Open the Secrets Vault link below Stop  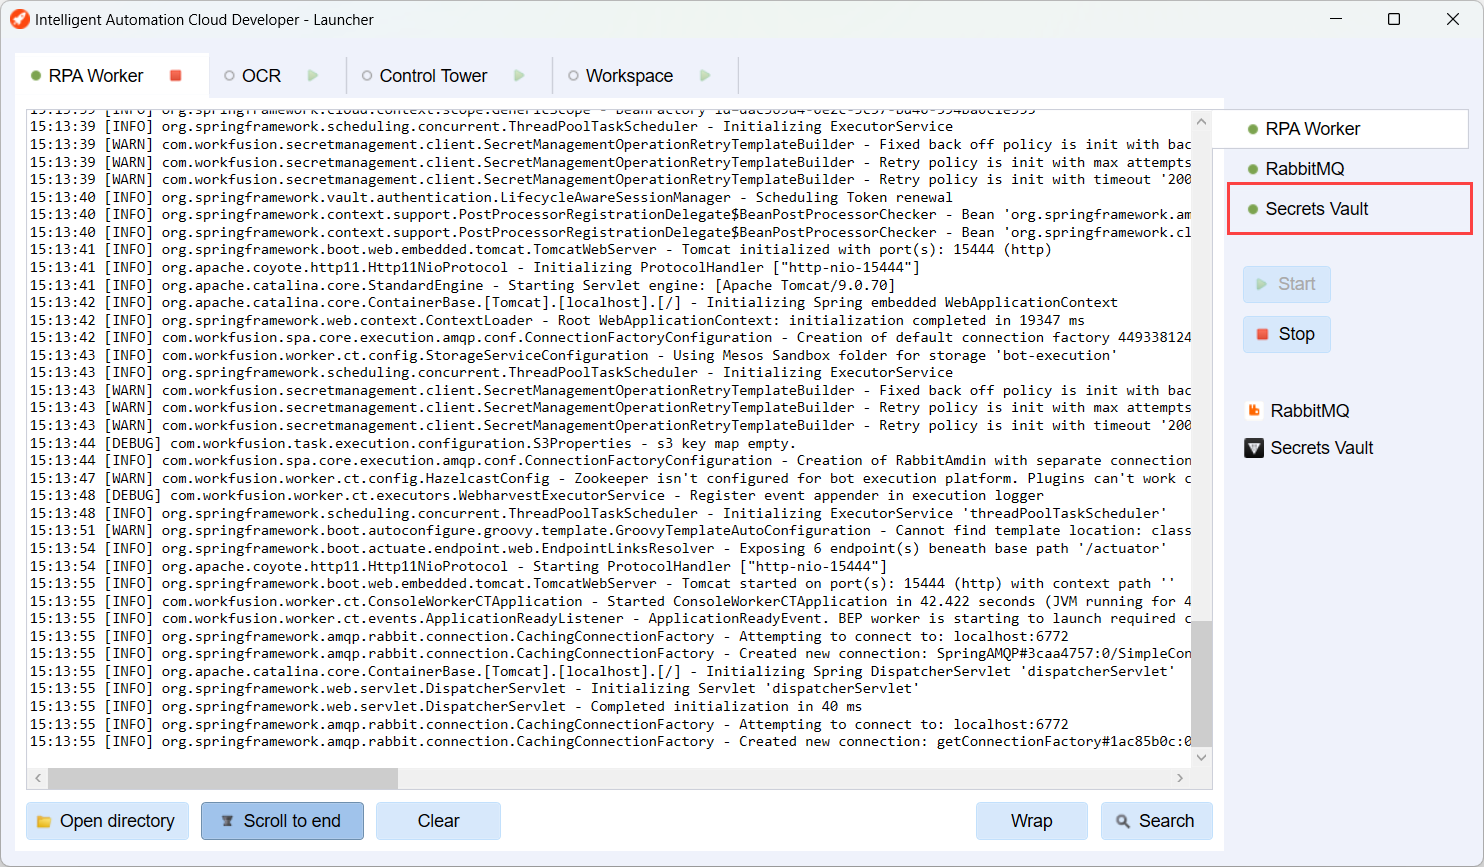[1322, 448]
